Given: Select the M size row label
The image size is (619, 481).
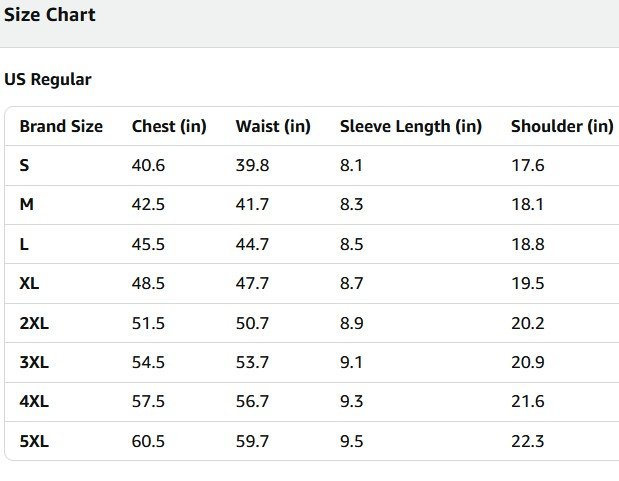Looking at the screenshot, I should coord(26,205).
